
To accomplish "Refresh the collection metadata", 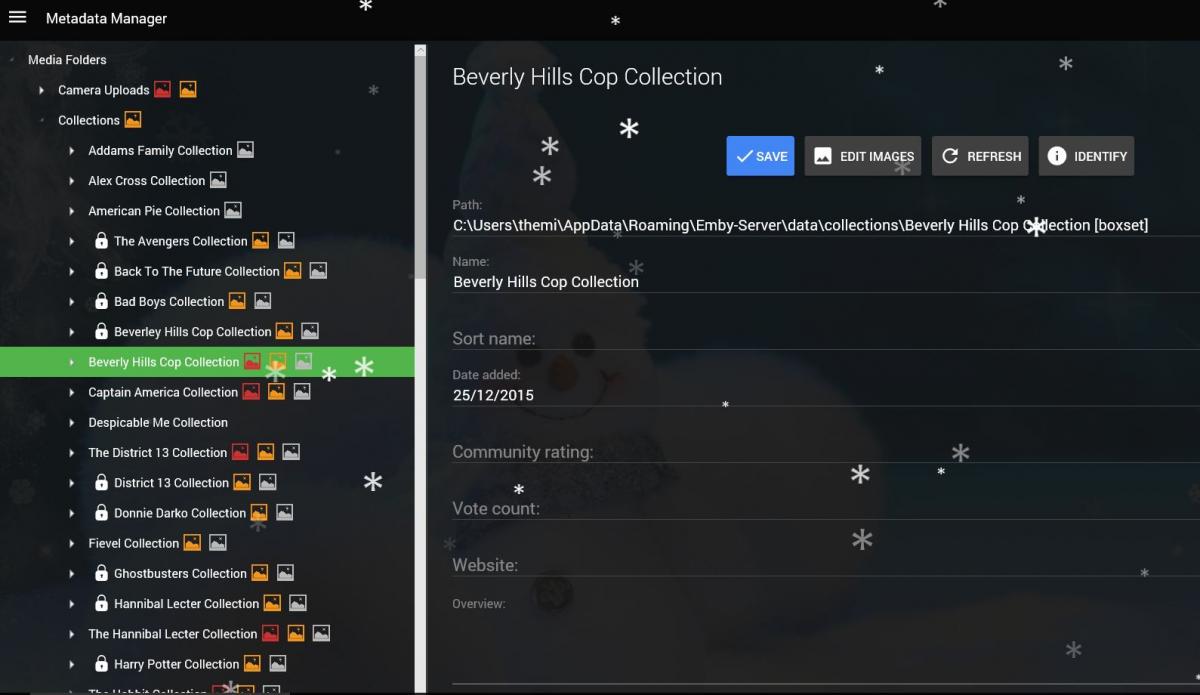I will coord(981,156).
